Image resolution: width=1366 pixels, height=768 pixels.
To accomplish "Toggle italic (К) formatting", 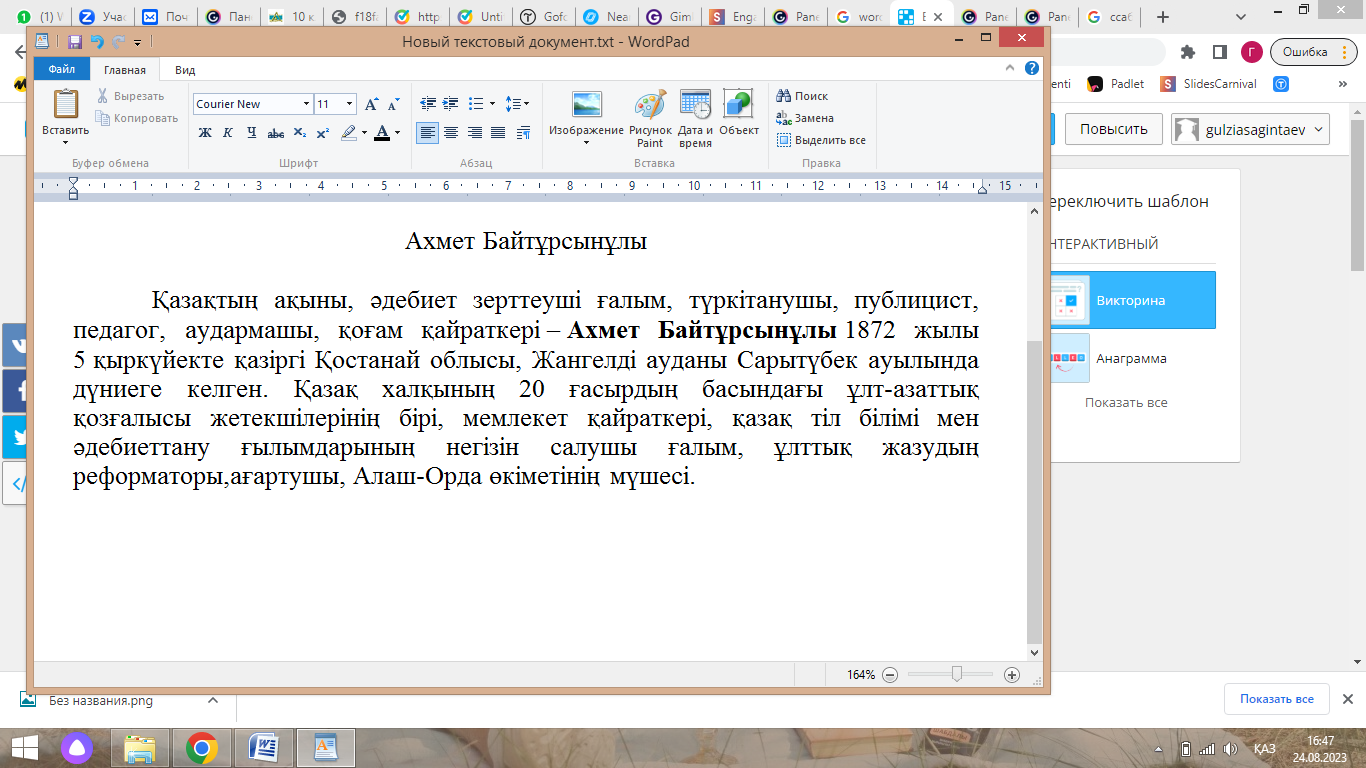I will [228, 133].
